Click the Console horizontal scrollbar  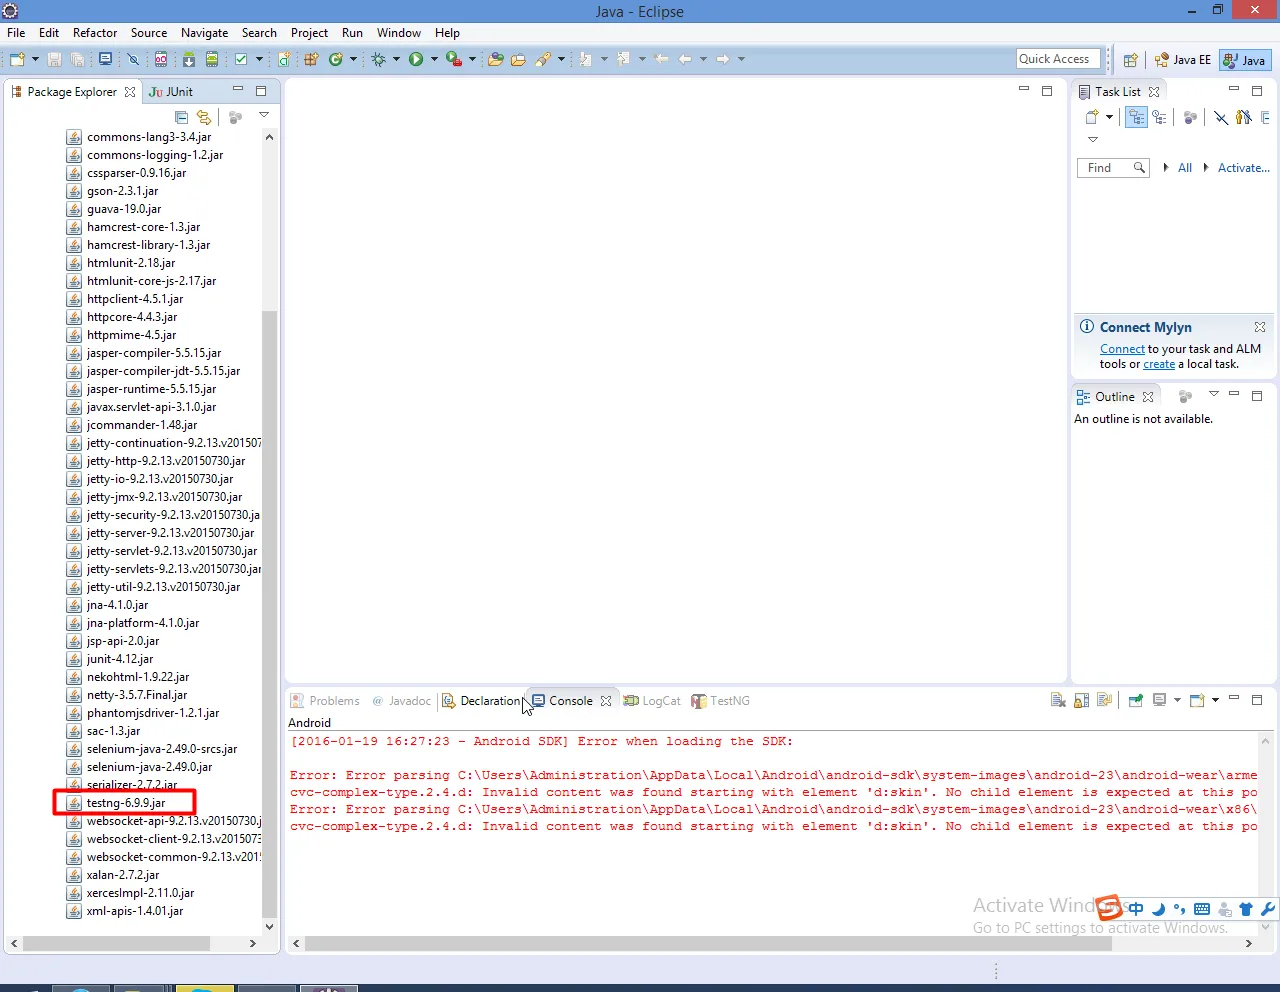[775, 943]
